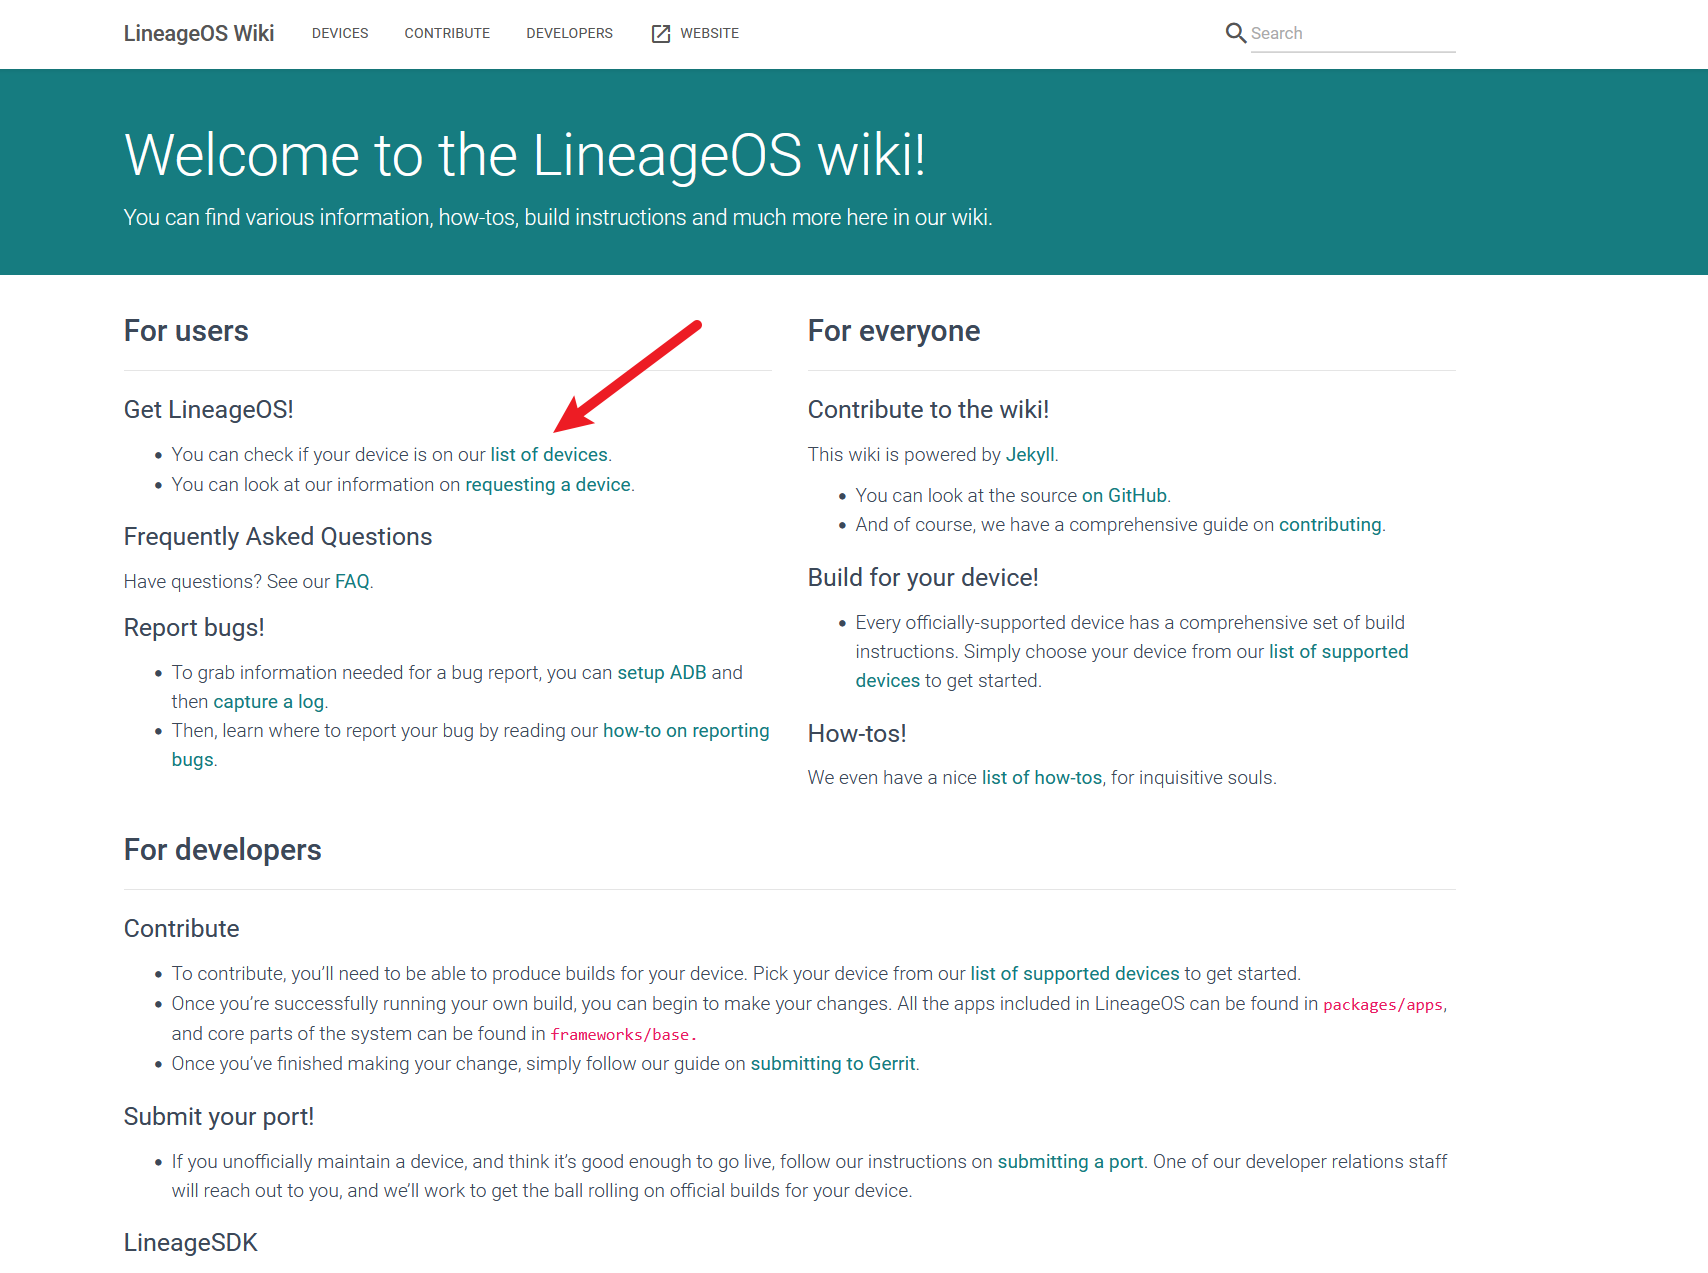Focus the Search input field
The height and width of the screenshot is (1273, 1708).
coord(1353,33)
